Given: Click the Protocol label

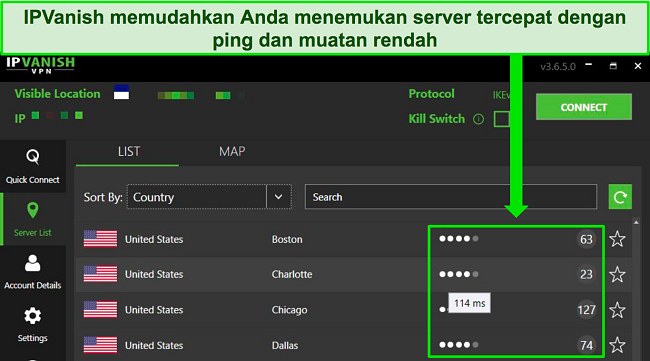Looking at the screenshot, I should pyautogui.click(x=432, y=94).
